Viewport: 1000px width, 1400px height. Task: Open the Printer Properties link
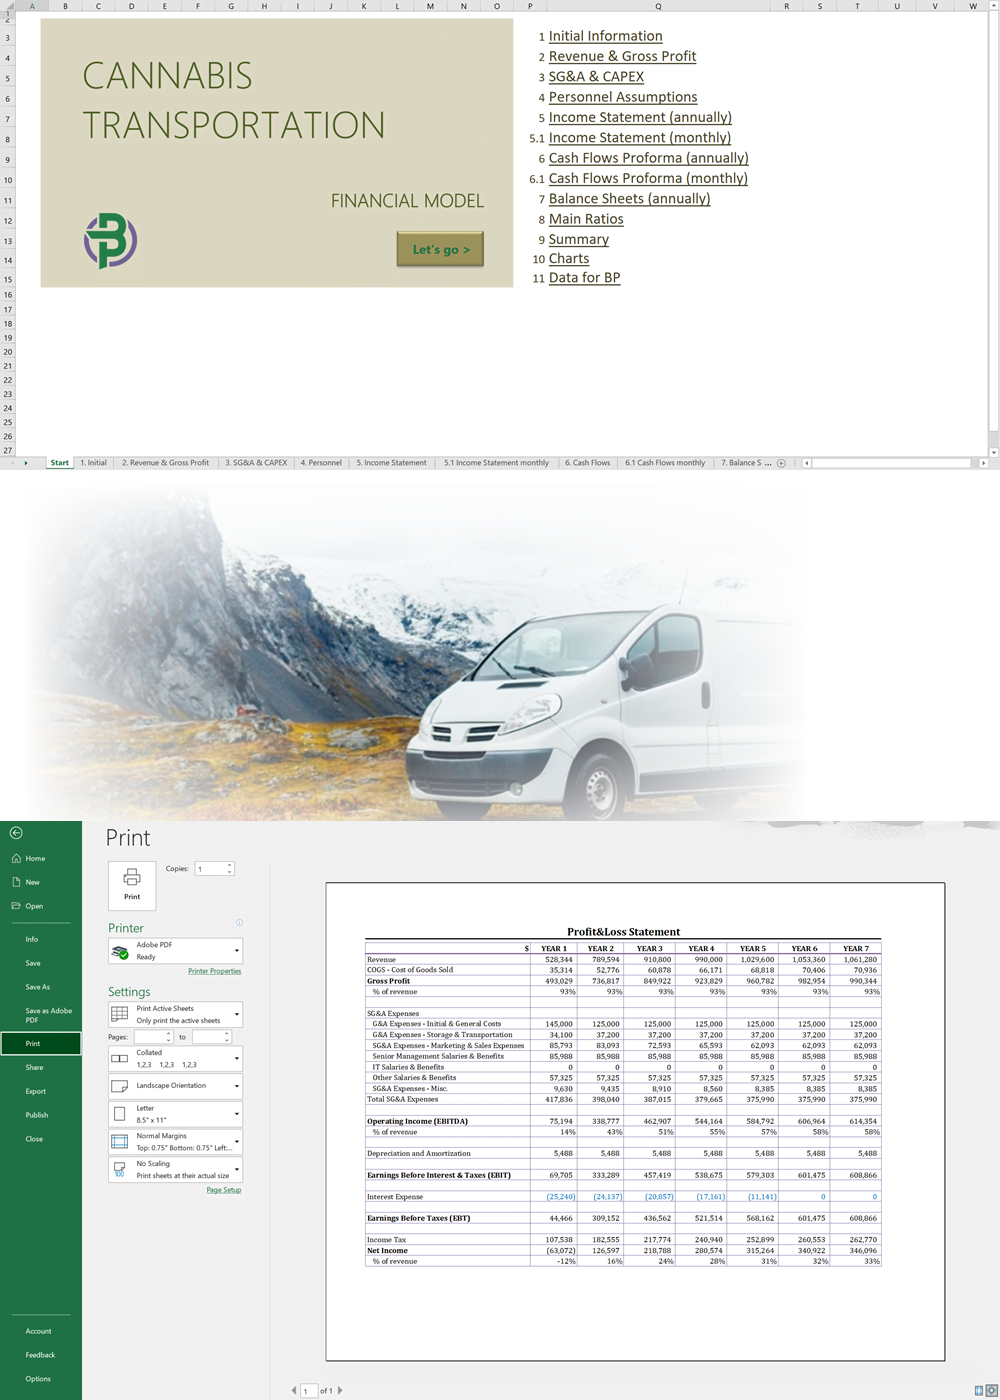tap(214, 971)
